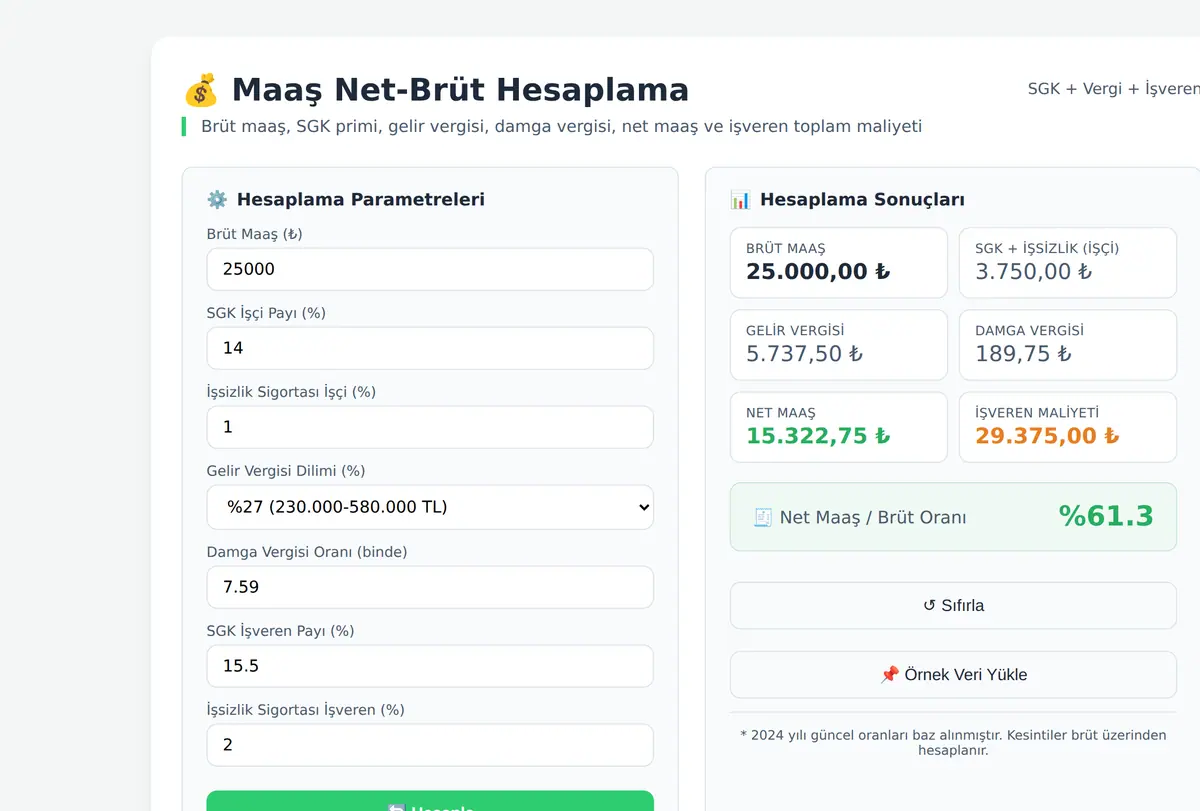Click the gear icon beside Hesaplama Parametreleri

tap(217, 199)
